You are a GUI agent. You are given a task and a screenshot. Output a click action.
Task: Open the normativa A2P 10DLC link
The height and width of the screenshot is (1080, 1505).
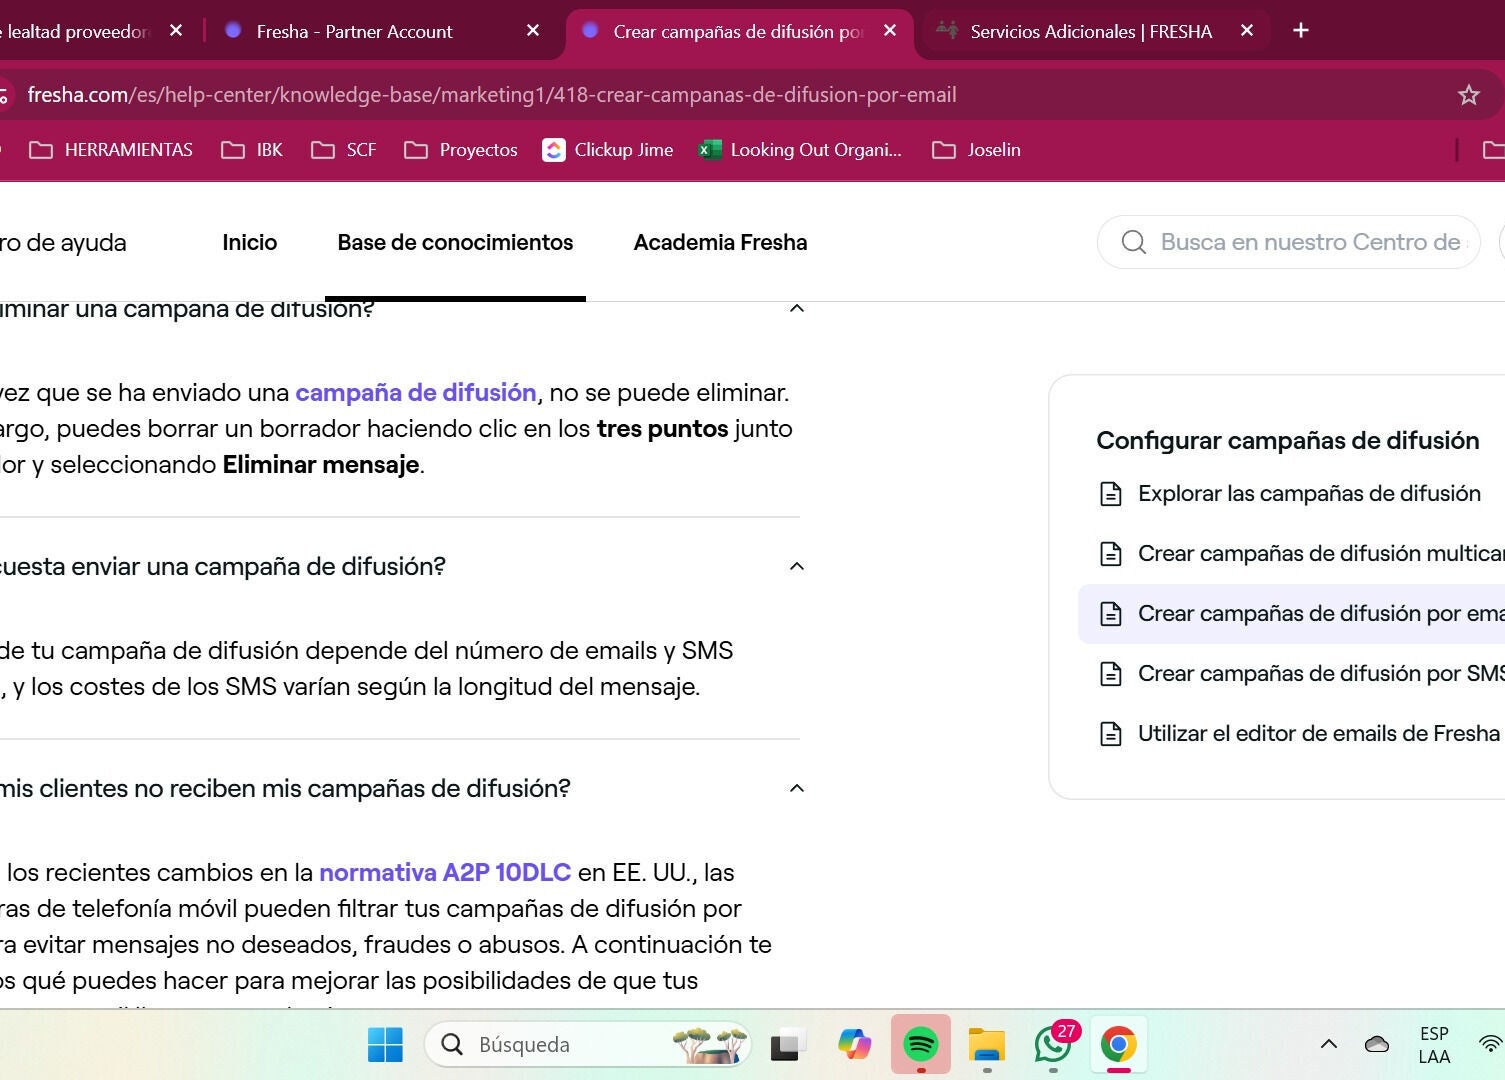point(445,873)
